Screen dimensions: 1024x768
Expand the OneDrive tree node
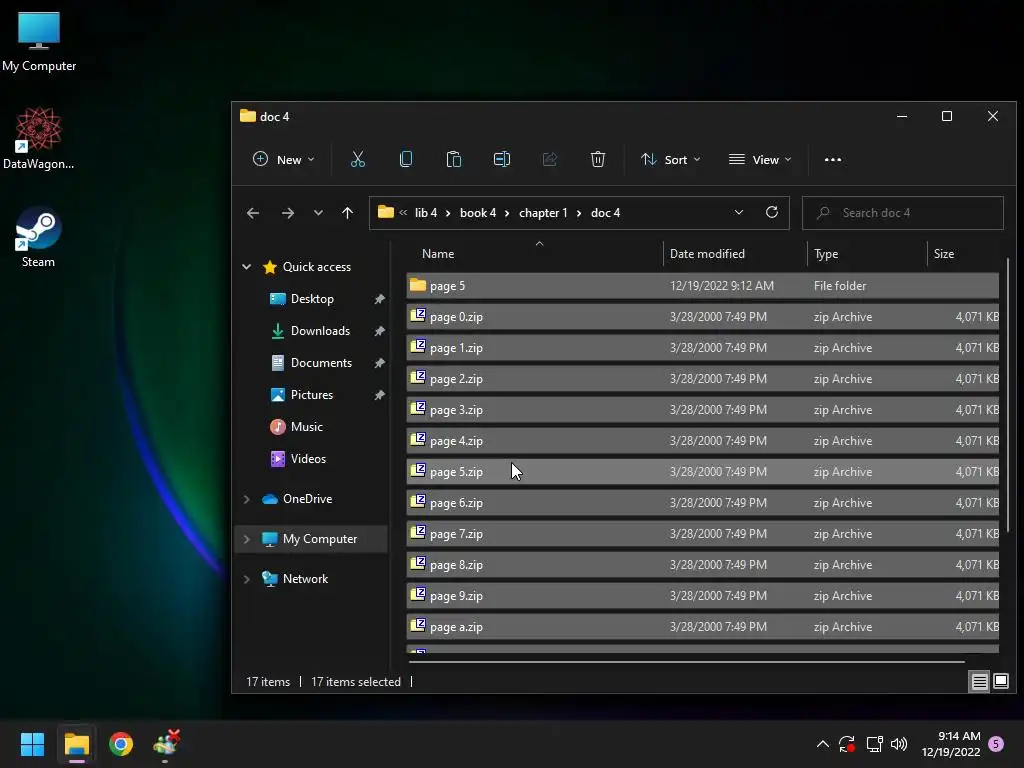tap(247, 499)
